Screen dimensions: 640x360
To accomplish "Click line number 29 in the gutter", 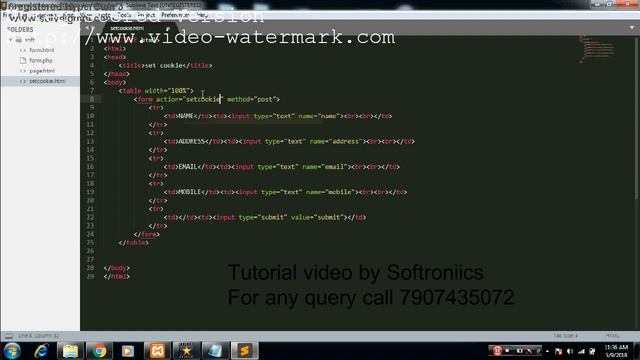I will click(x=91, y=276).
